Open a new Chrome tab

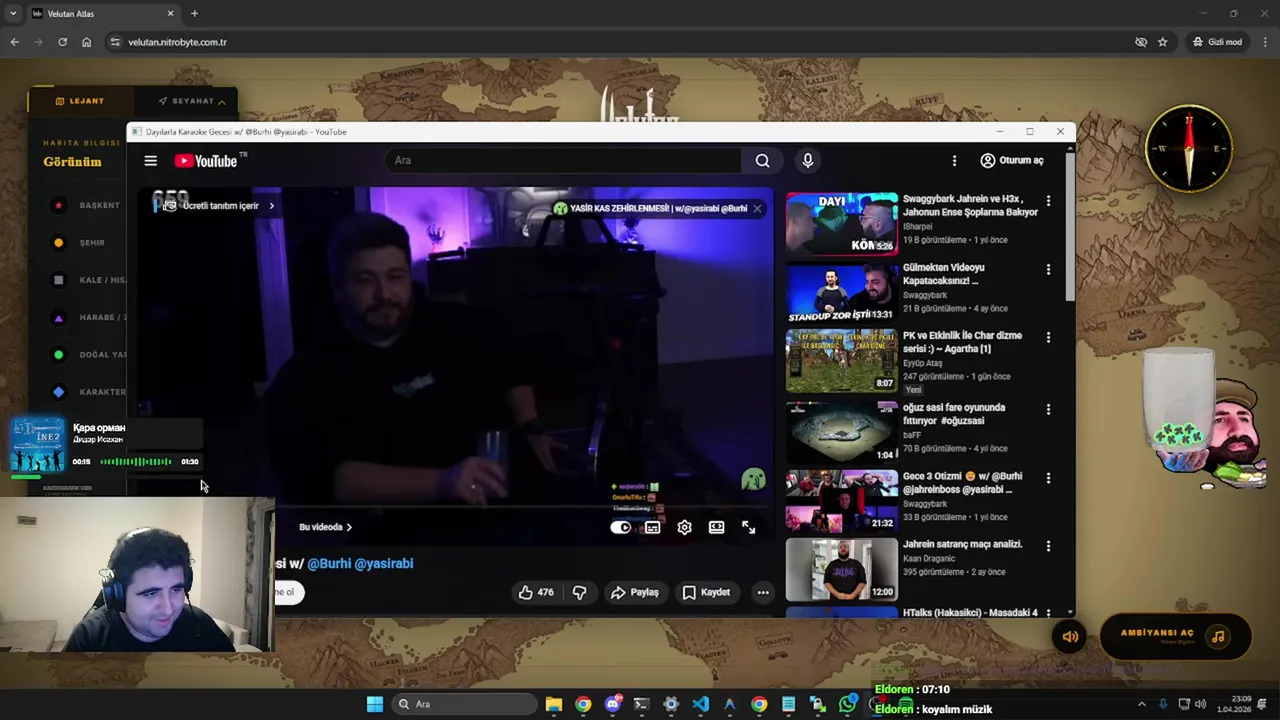tap(194, 13)
